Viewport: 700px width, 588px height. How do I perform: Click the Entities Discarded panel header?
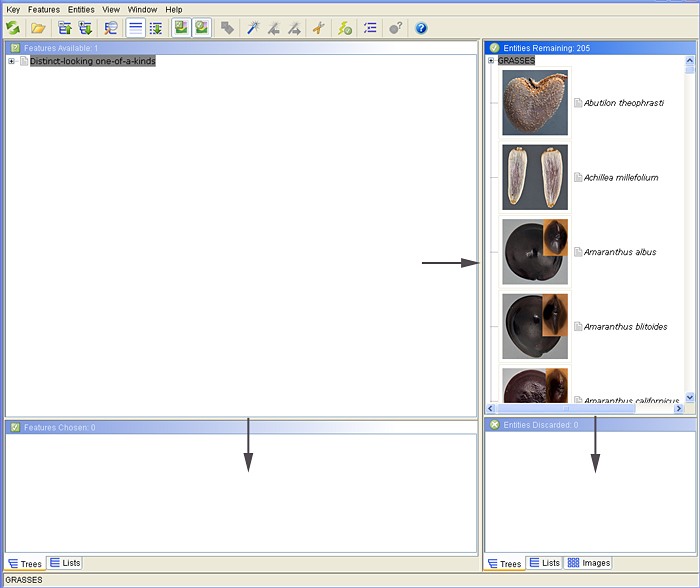pos(590,425)
